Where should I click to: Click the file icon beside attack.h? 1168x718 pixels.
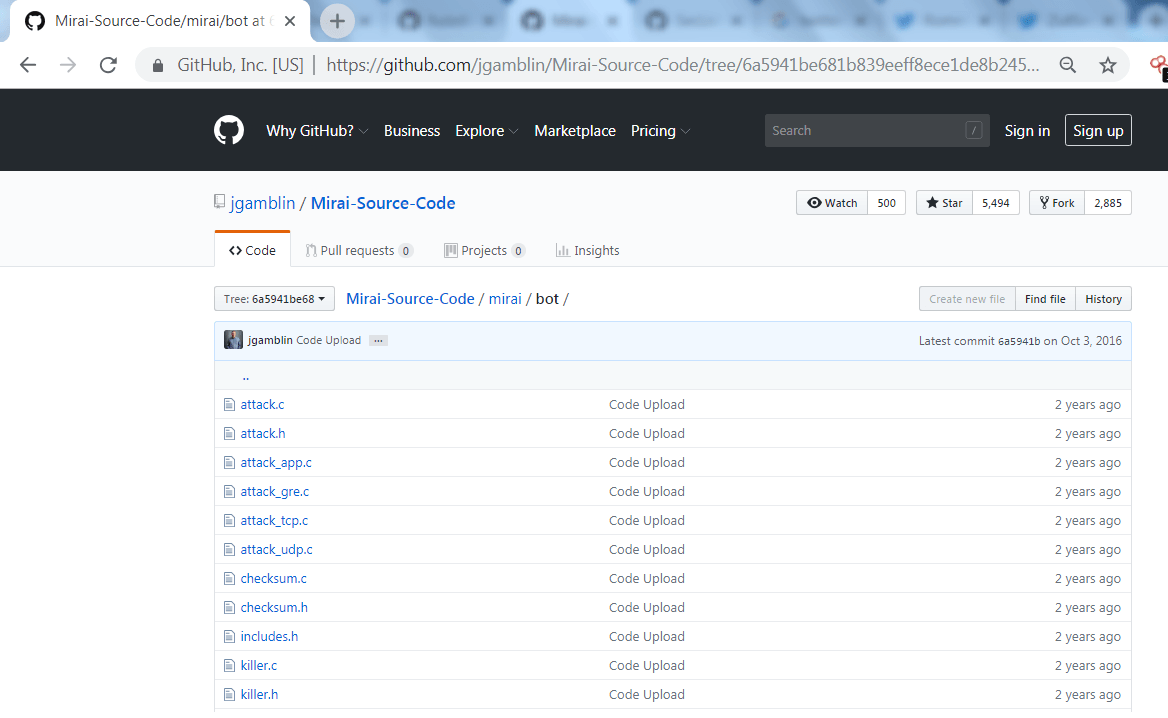[x=229, y=433]
